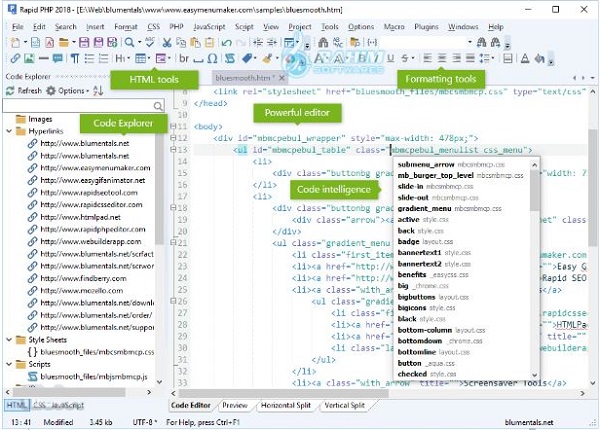Click the Redo arrow icon
Screen dimensions: 600x430
(x=241, y=42)
